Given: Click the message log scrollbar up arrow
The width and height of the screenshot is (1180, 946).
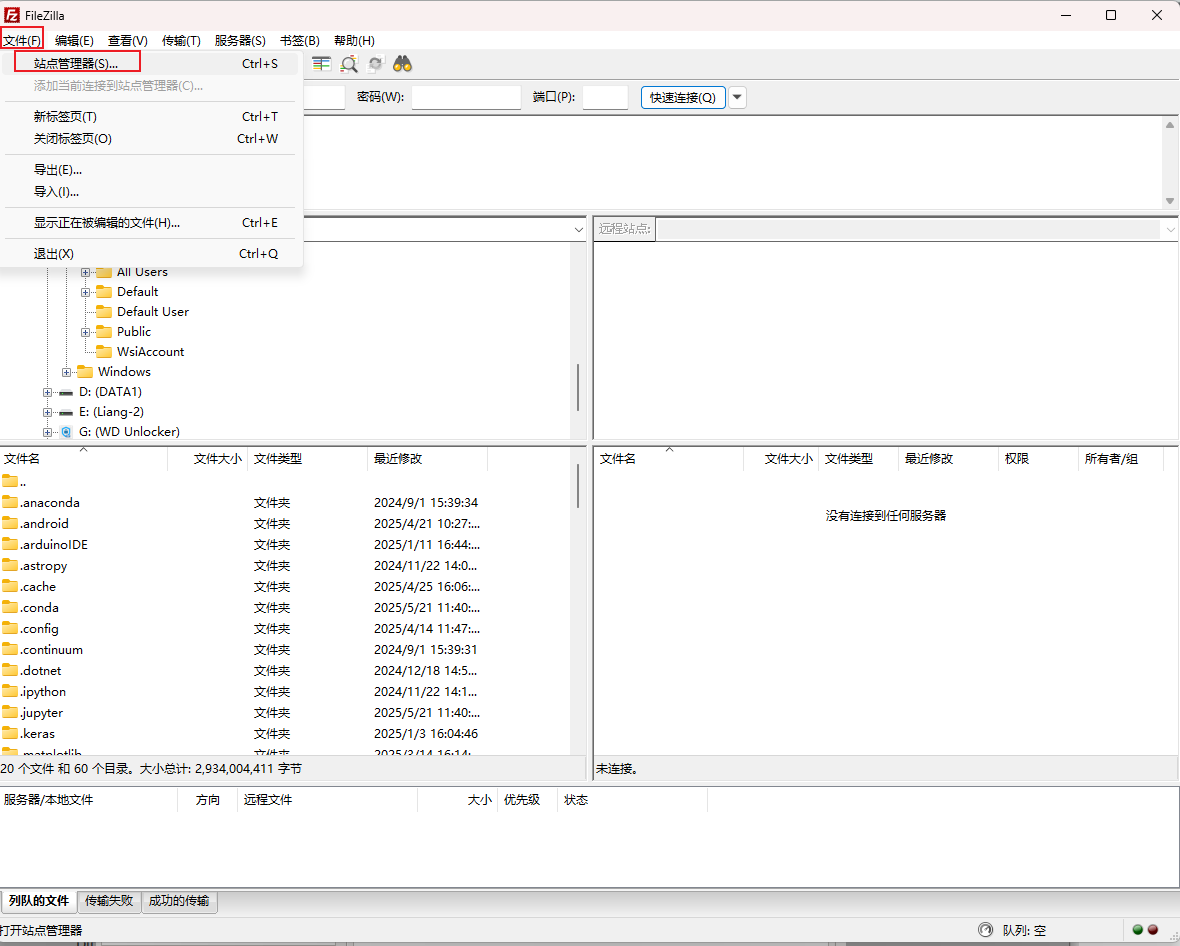Looking at the screenshot, I should point(1170,125).
